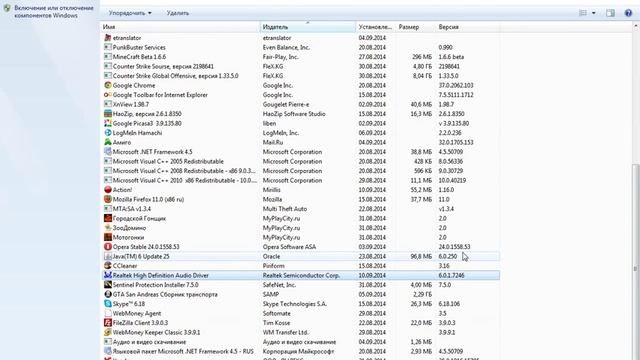Click the Google Picasa3 icon
Image resolution: width=640 pixels, height=360 pixels.
click(108, 123)
